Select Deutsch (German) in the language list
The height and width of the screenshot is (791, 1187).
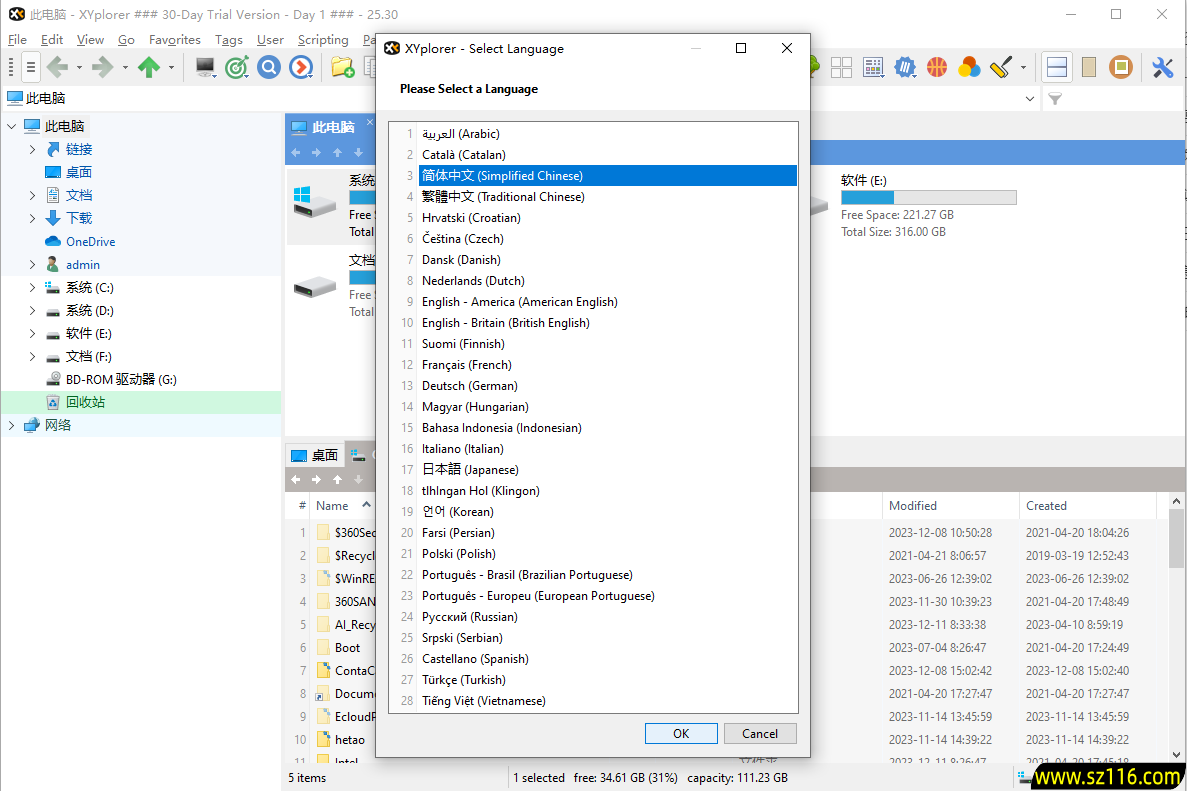tap(469, 386)
